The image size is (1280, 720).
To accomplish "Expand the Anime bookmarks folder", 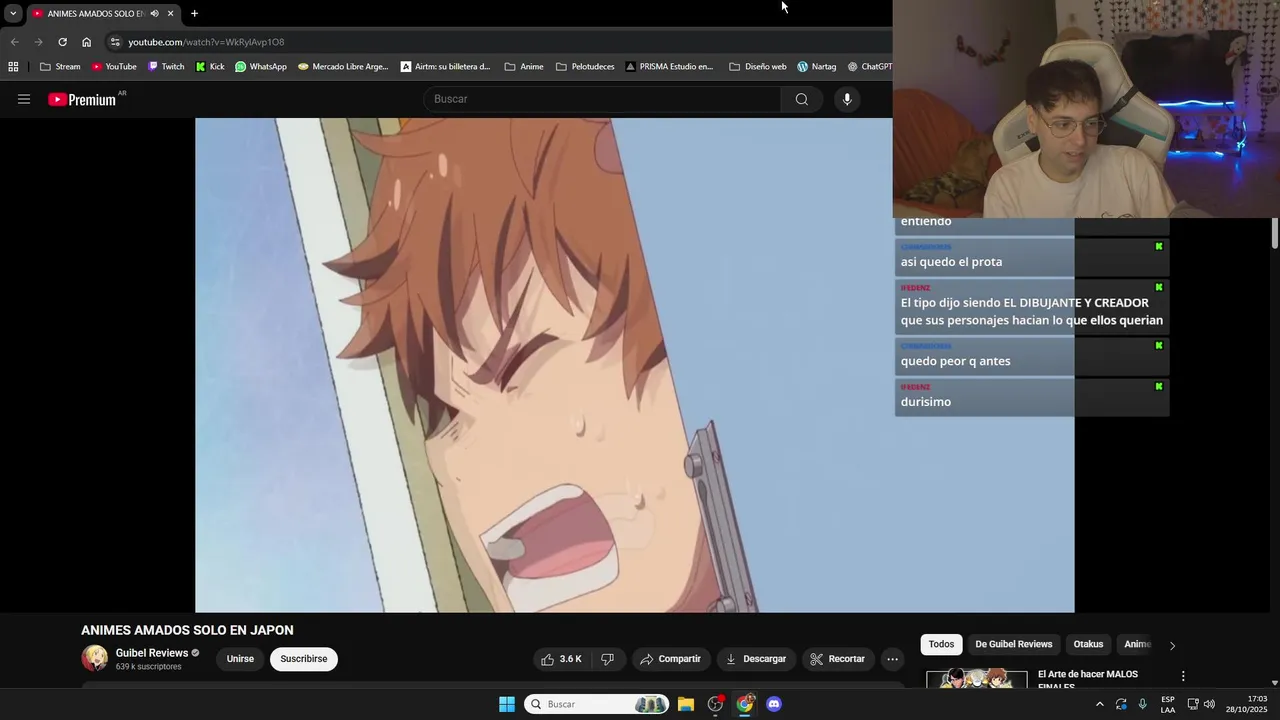I will [524, 67].
